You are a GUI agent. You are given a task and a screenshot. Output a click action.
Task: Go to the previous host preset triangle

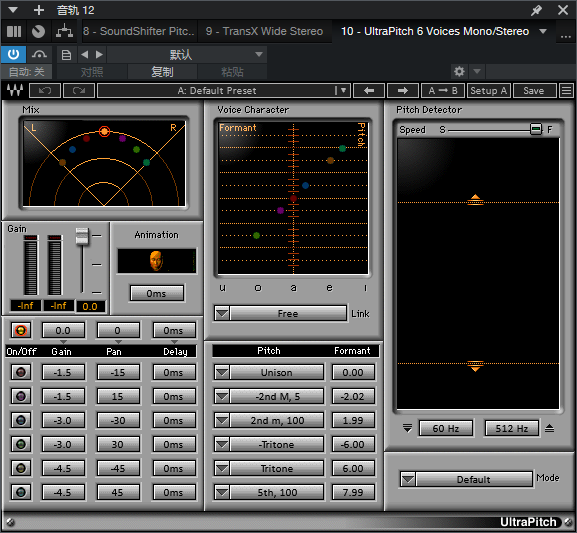click(x=85, y=55)
